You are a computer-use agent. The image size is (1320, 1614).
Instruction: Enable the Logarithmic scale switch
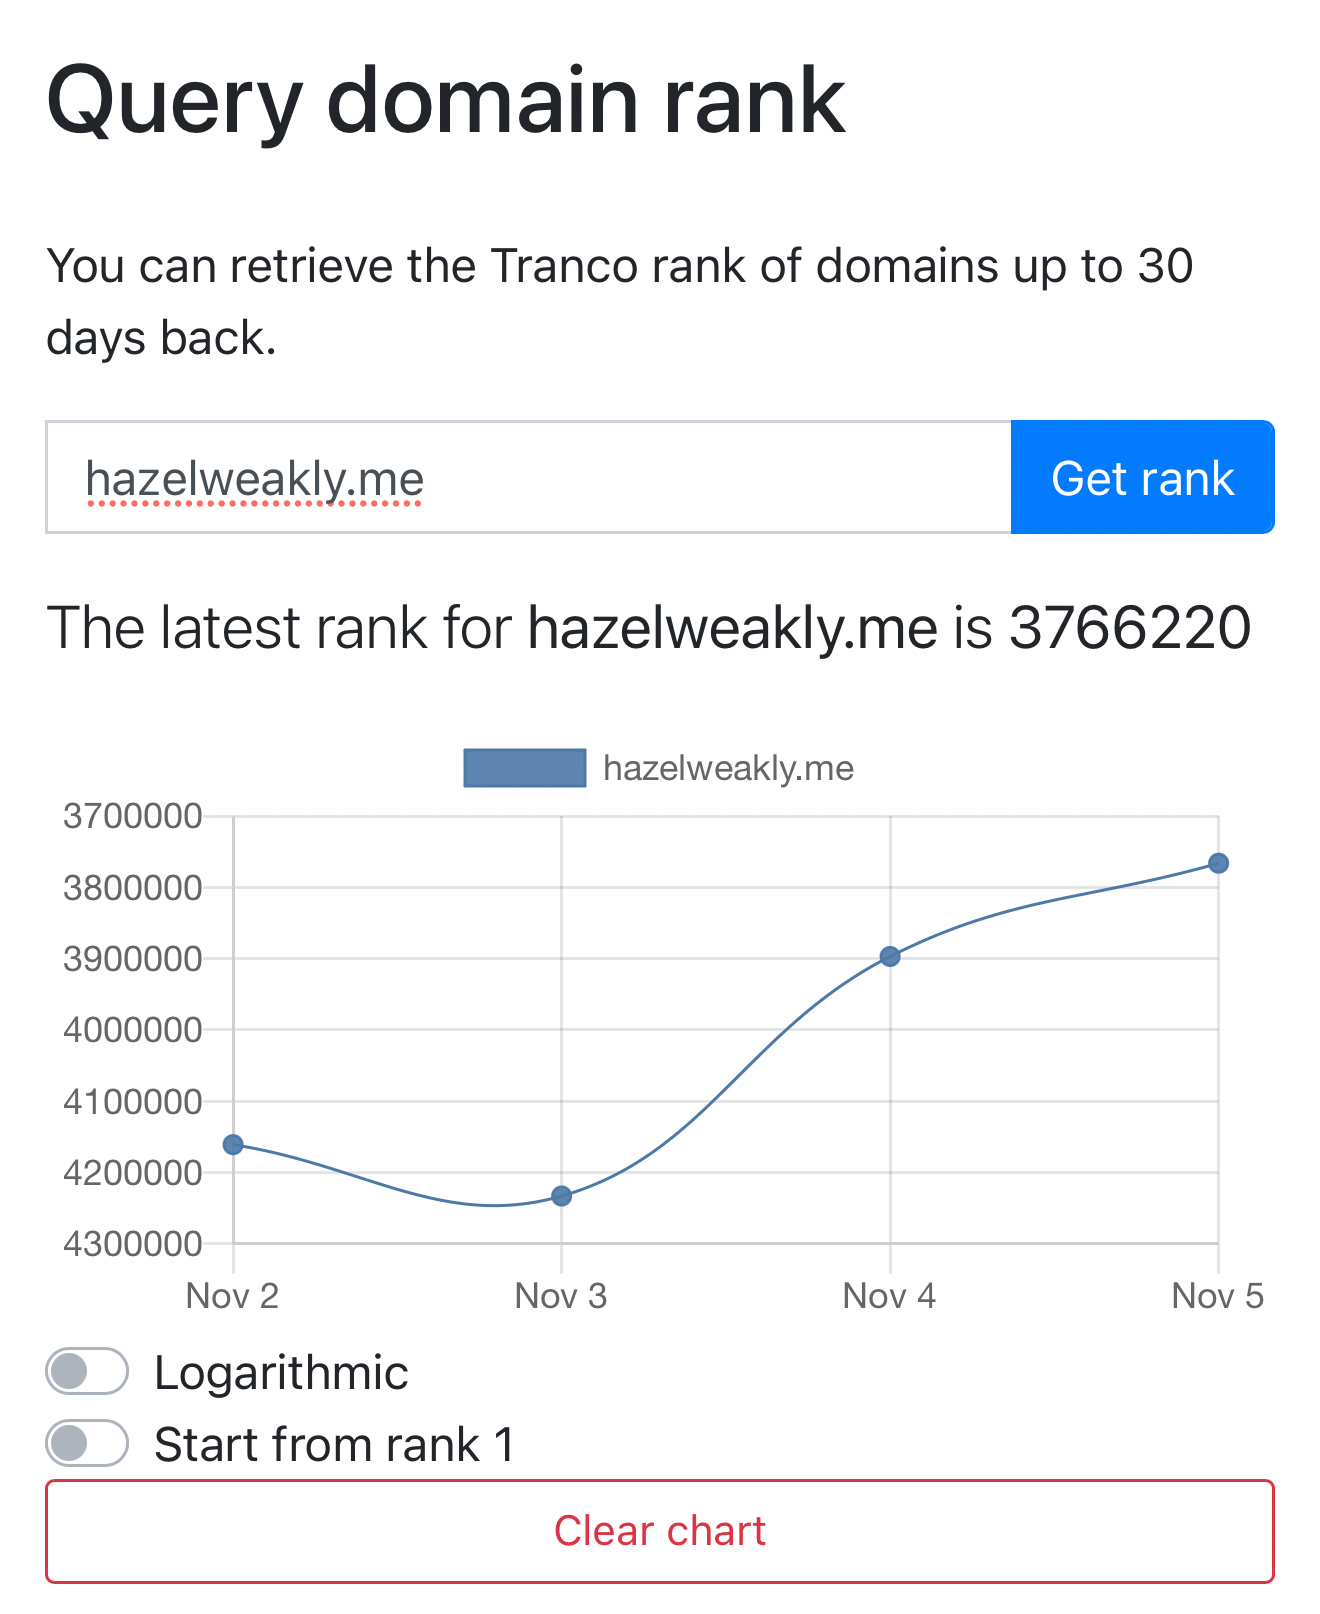pyautogui.click(x=87, y=1372)
